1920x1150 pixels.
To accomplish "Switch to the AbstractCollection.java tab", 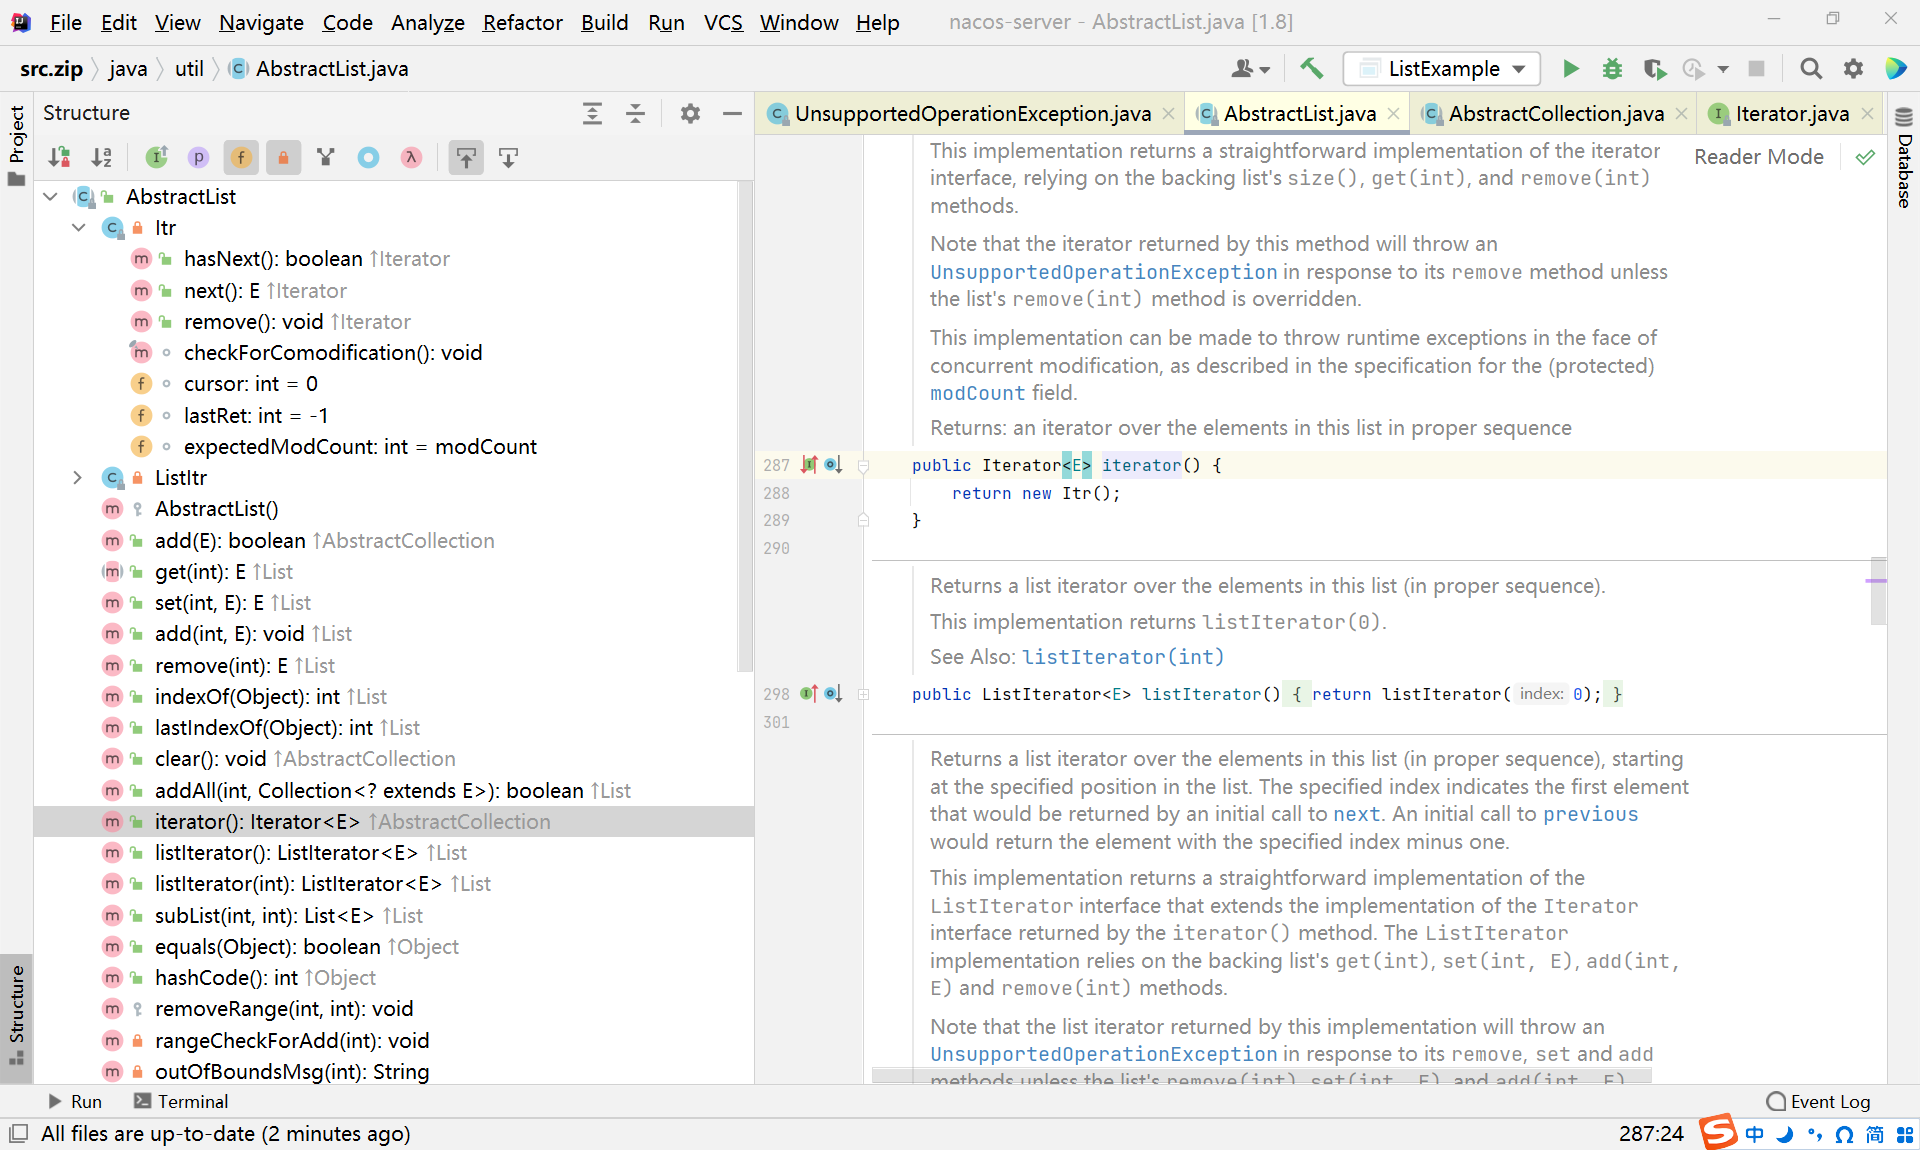I will pyautogui.click(x=1555, y=114).
